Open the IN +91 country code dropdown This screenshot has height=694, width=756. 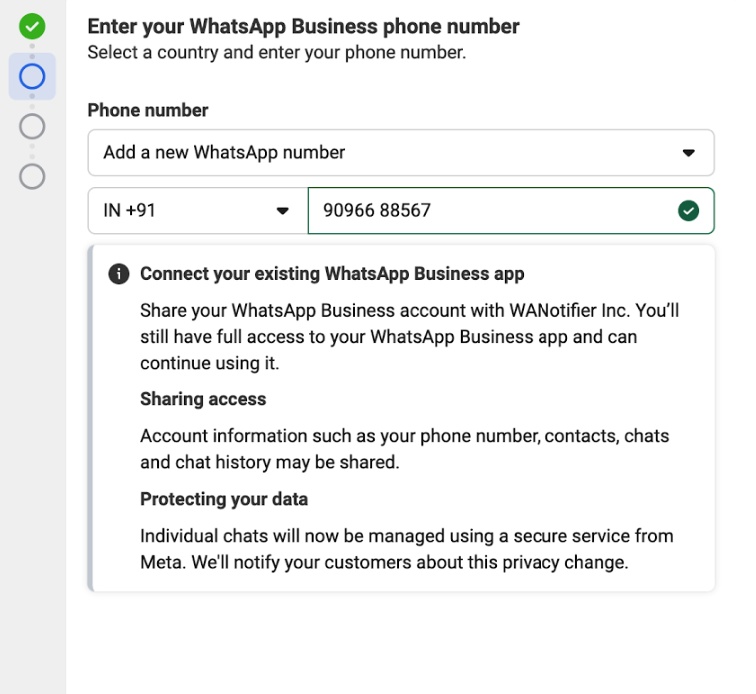(x=198, y=211)
